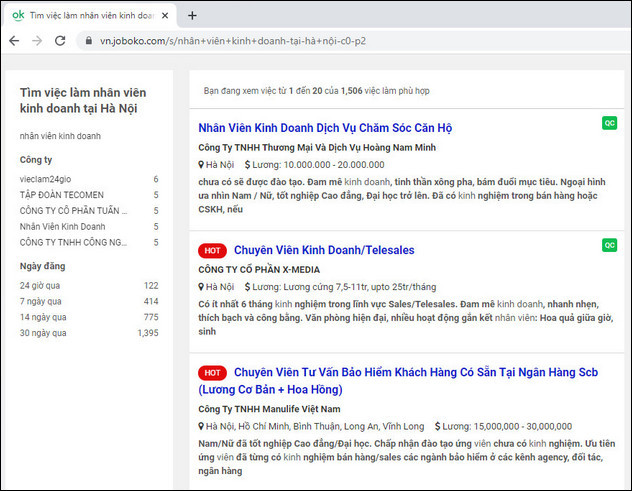Reload the page with the refresh icon
632x491 pixels.
60,41
